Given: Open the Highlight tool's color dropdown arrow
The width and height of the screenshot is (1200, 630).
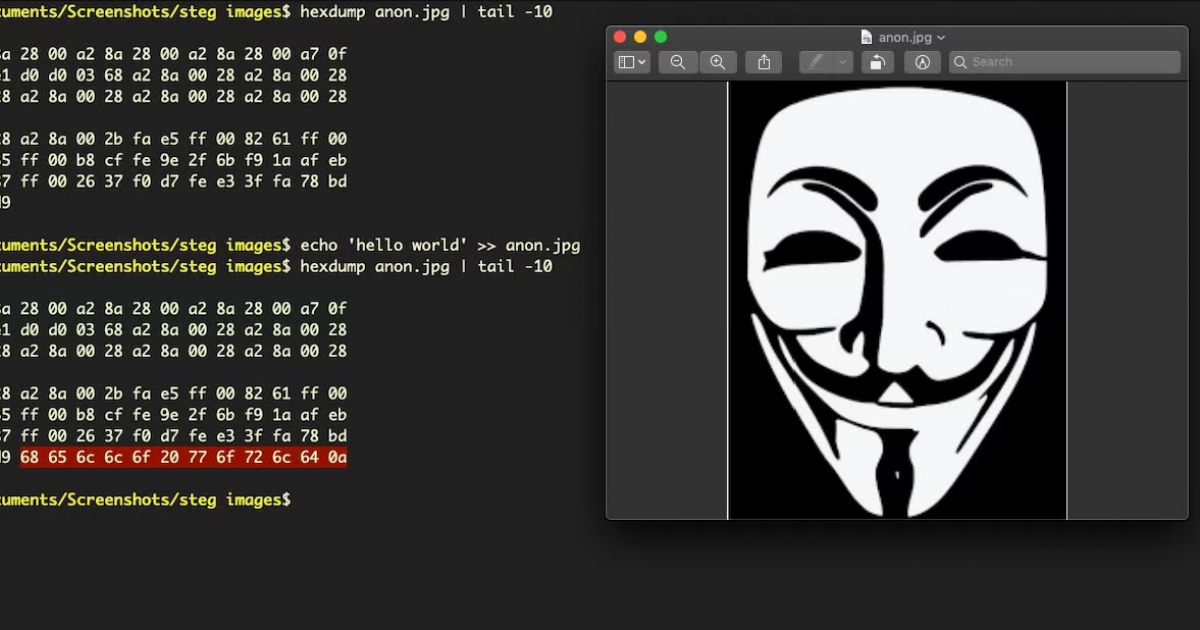Looking at the screenshot, I should click(843, 62).
